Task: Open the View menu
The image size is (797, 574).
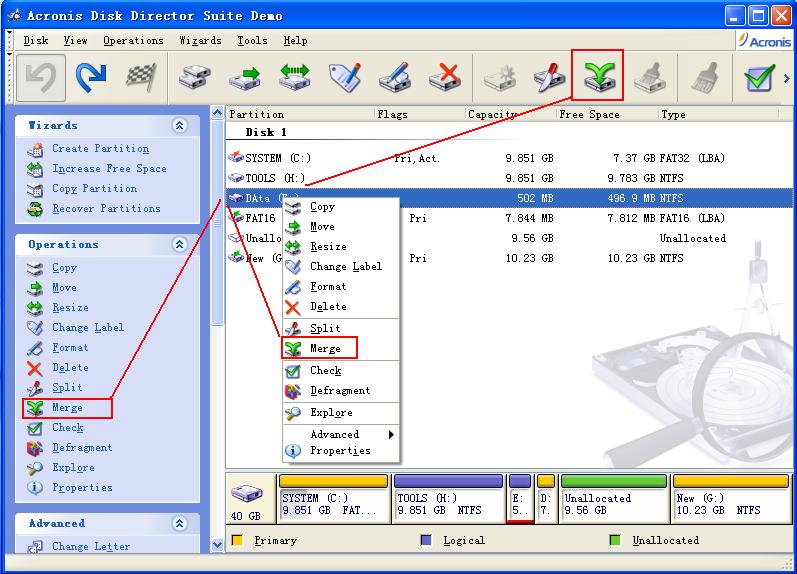Action: coord(75,41)
